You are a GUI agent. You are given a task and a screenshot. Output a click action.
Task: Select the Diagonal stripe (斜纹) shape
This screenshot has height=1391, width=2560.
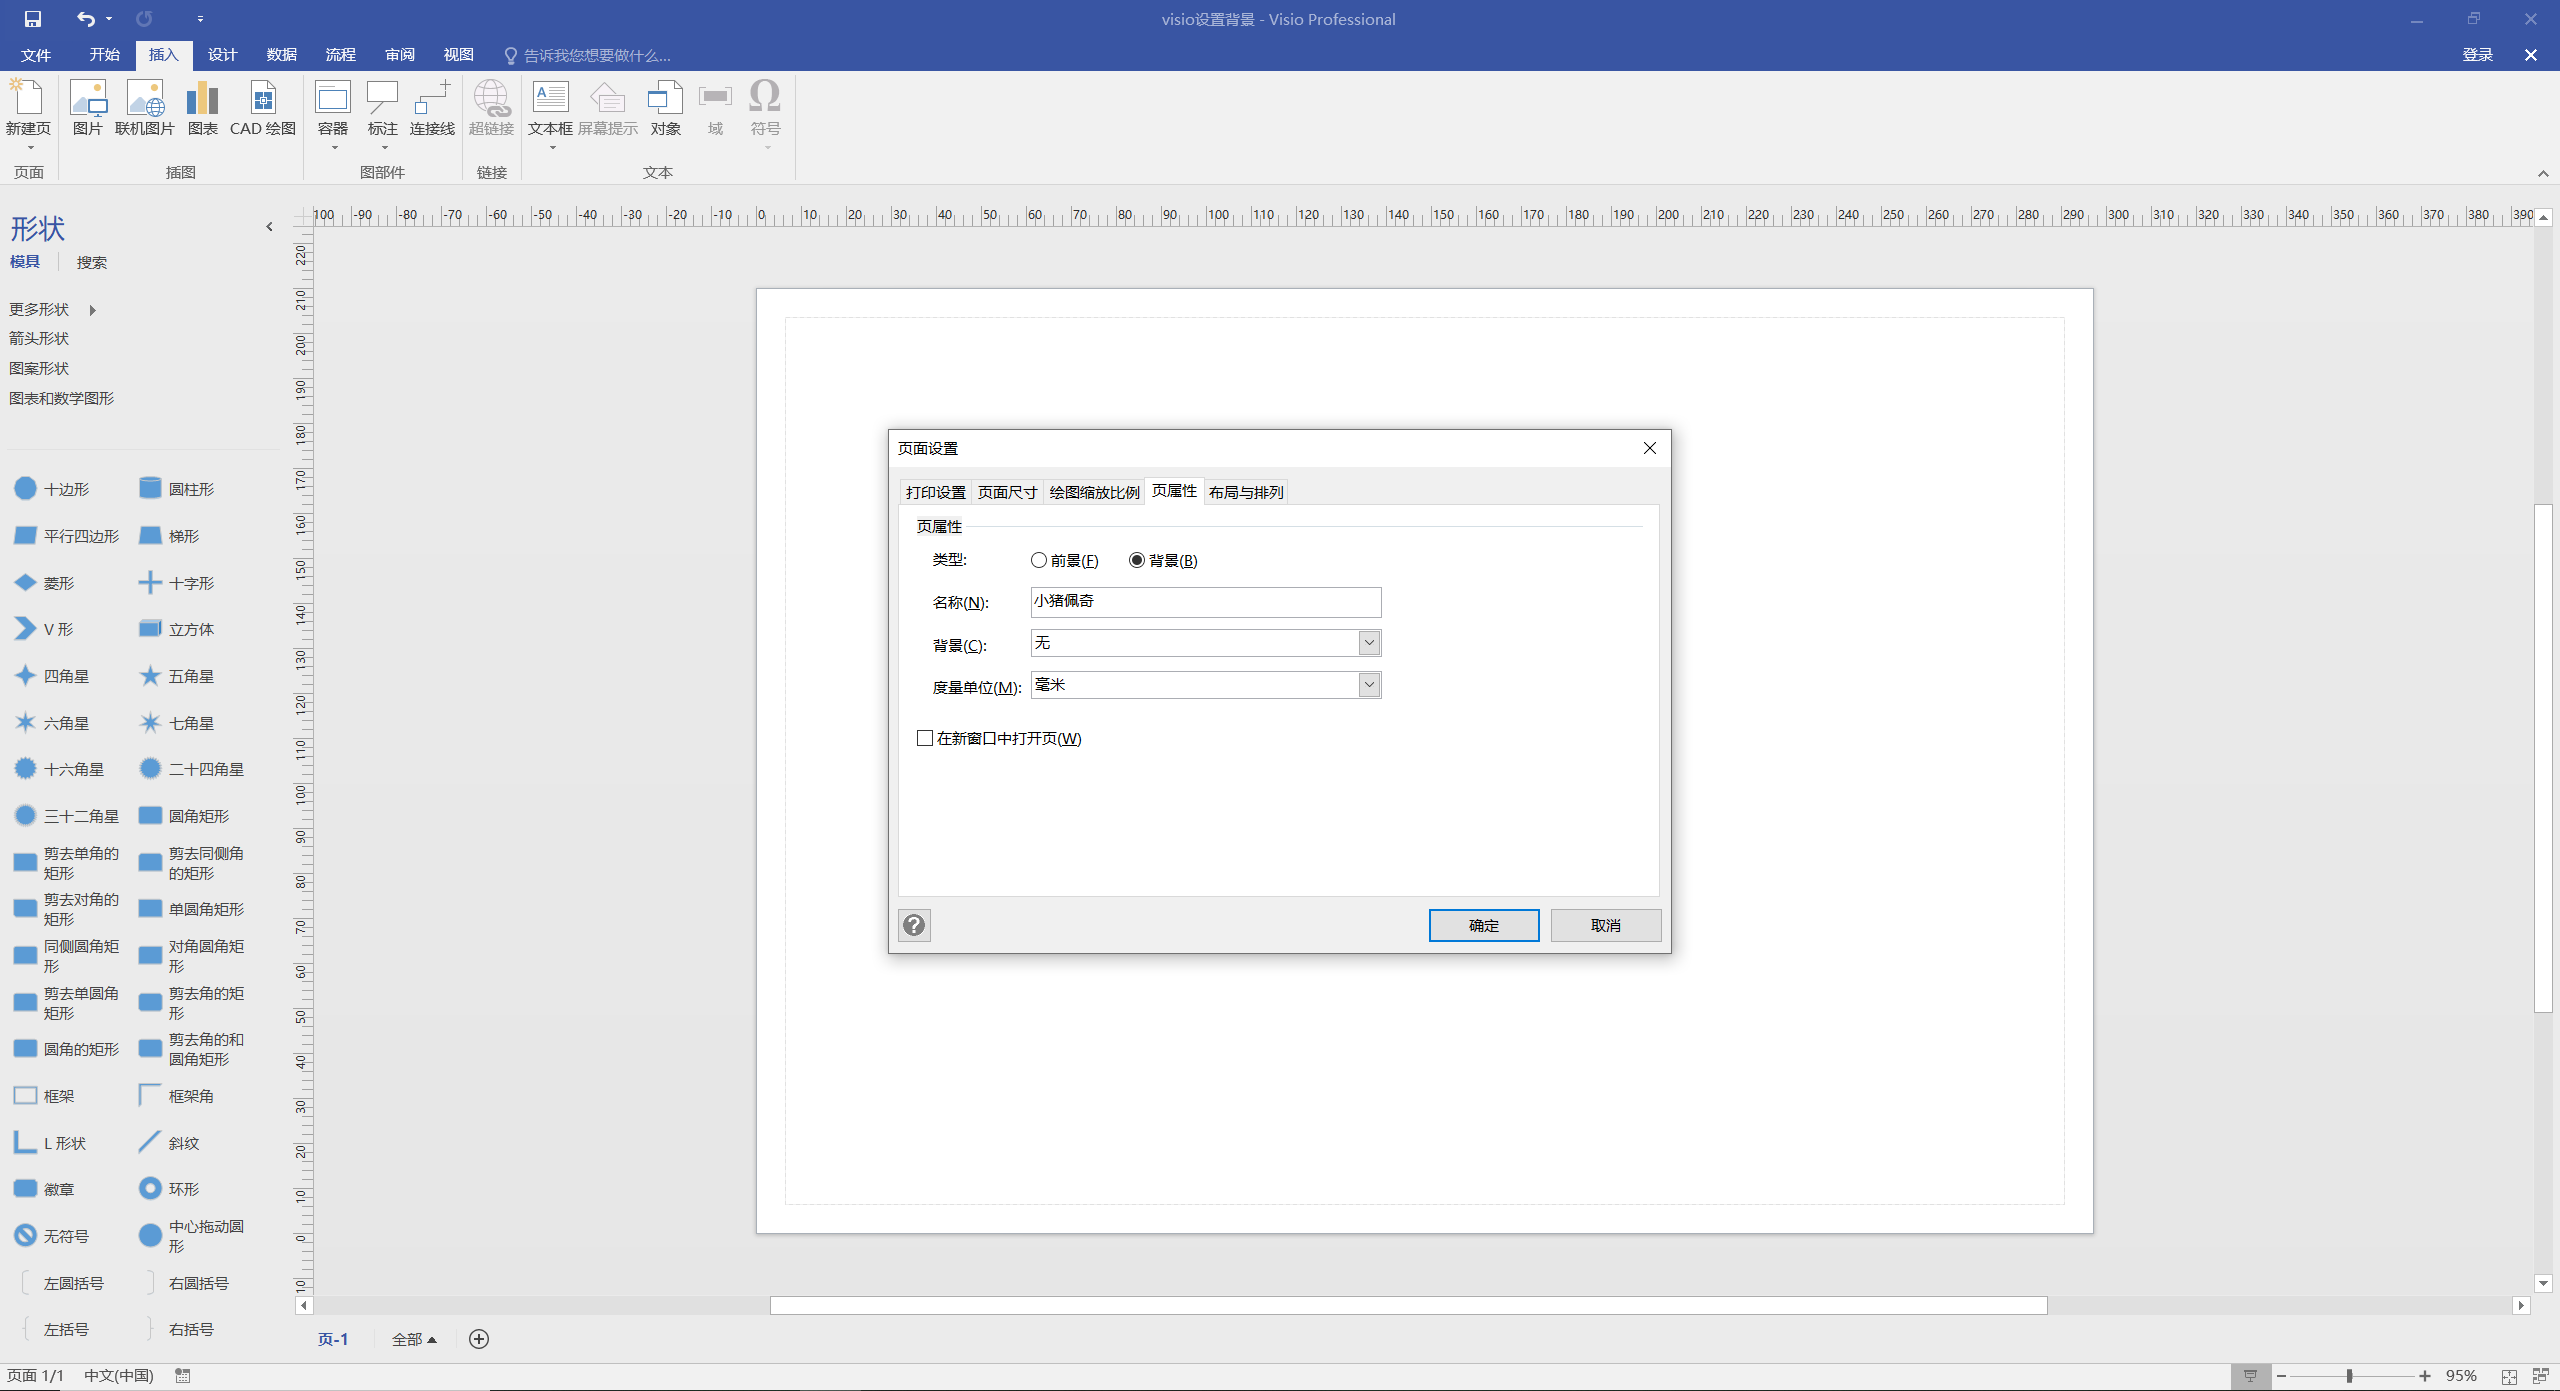coord(170,1143)
